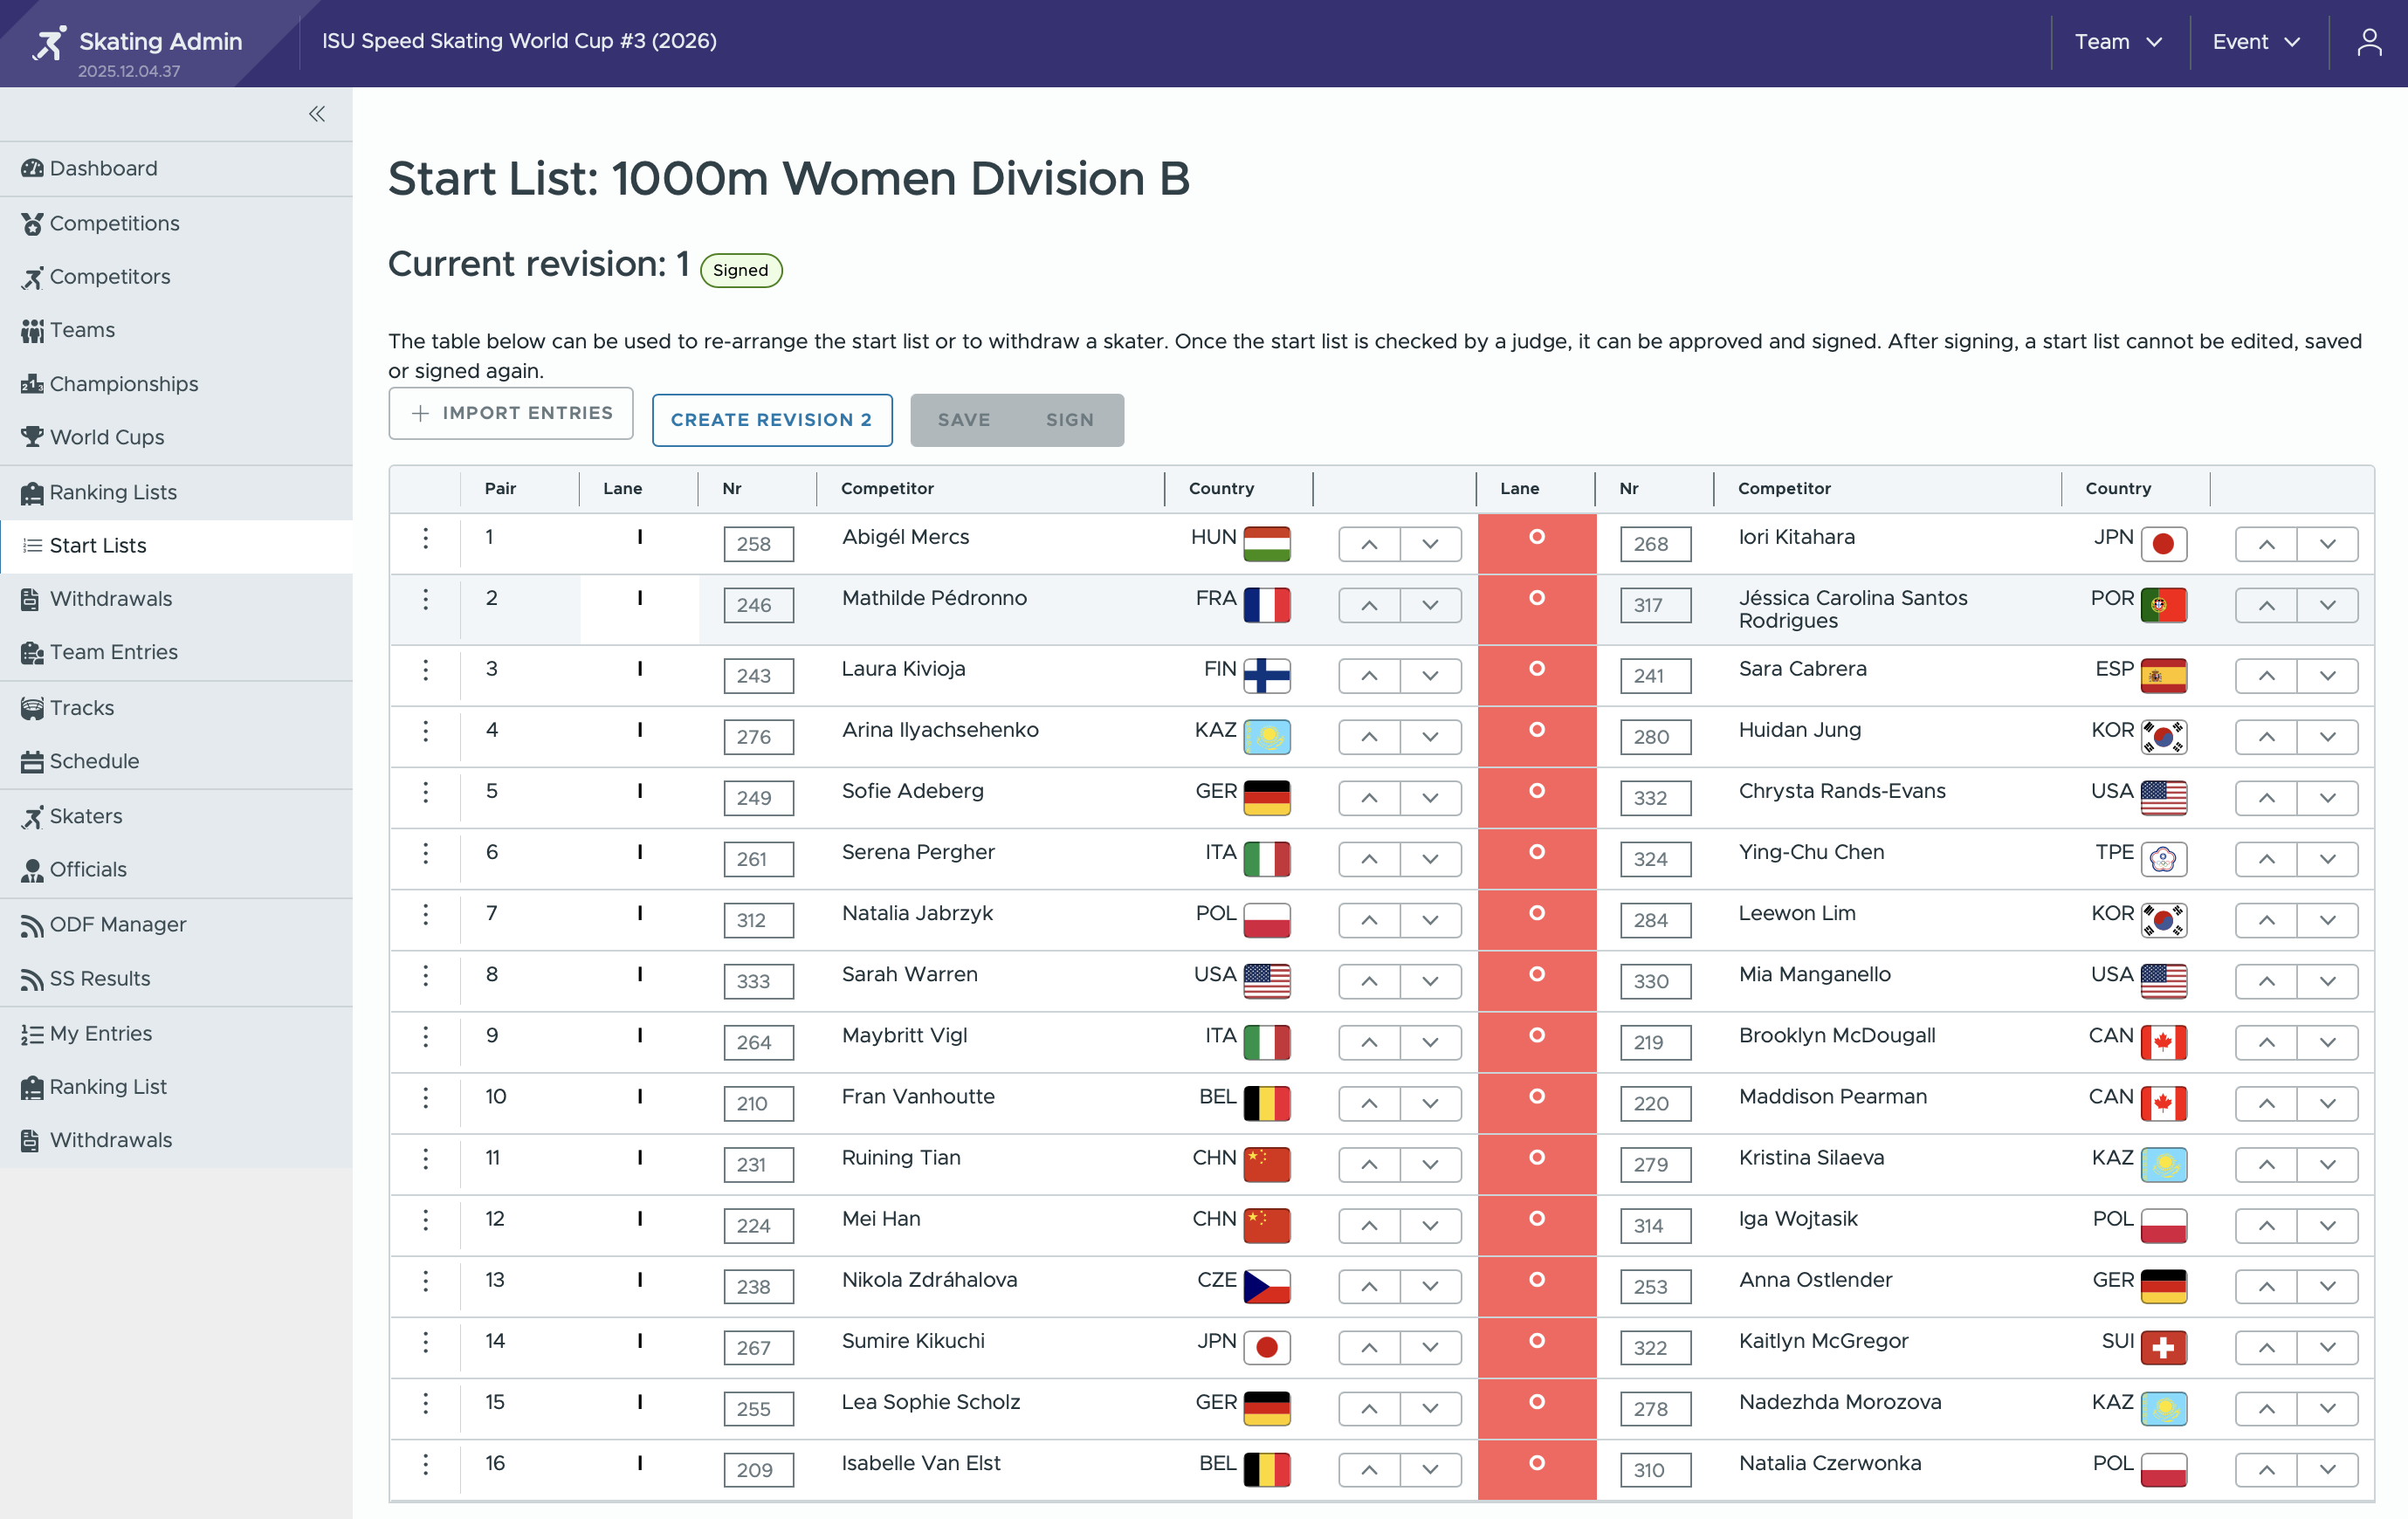Click the number field 258
The height and width of the screenshot is (1519, 2408).
click(757, 545)
